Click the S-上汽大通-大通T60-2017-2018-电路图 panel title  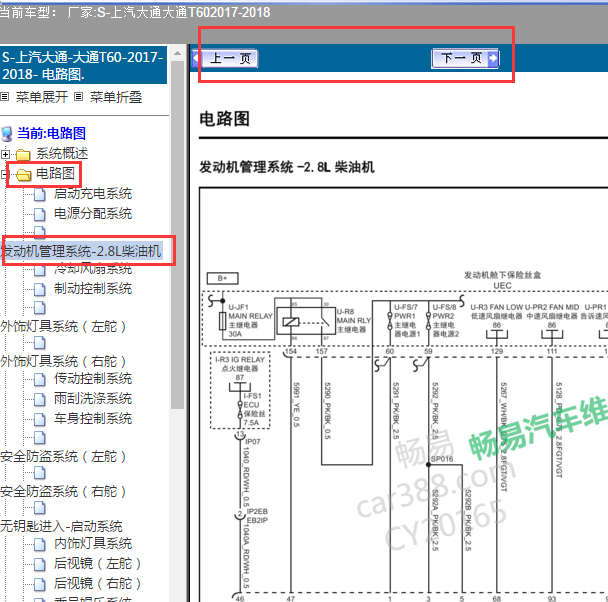coord(83,65)
